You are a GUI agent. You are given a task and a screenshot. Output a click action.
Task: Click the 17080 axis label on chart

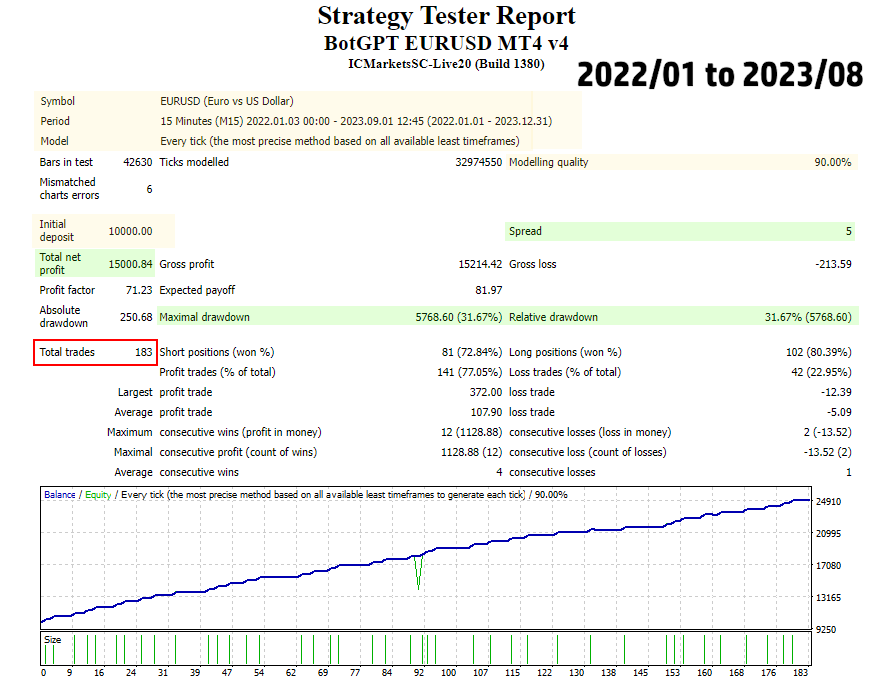pyautogui.click(x=828, y=566)
